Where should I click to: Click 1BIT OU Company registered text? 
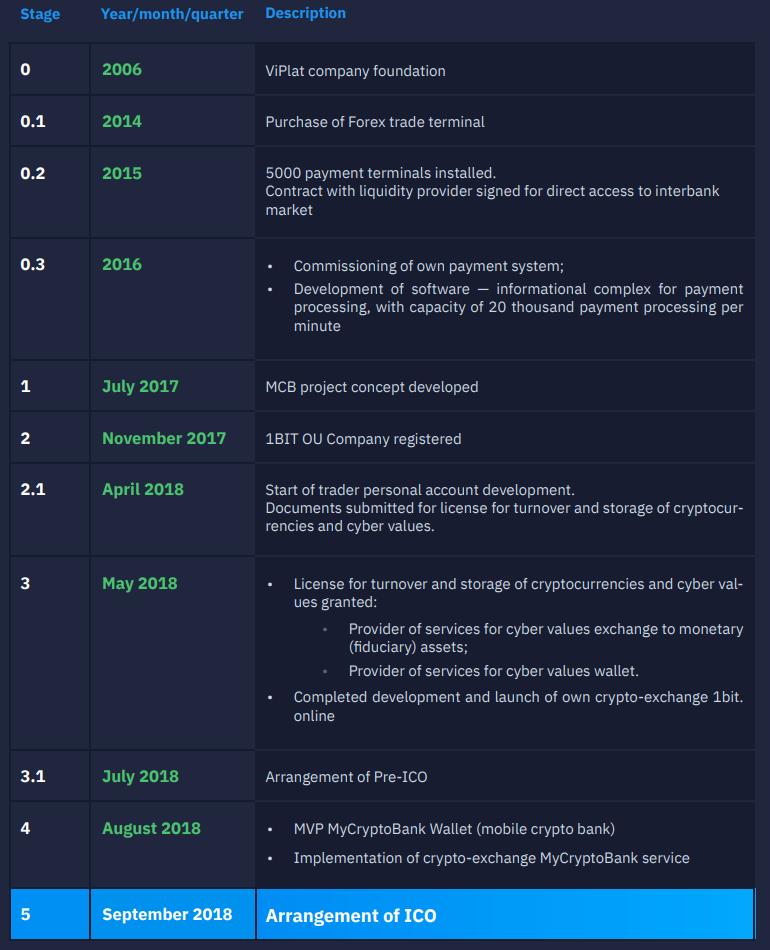363,439
